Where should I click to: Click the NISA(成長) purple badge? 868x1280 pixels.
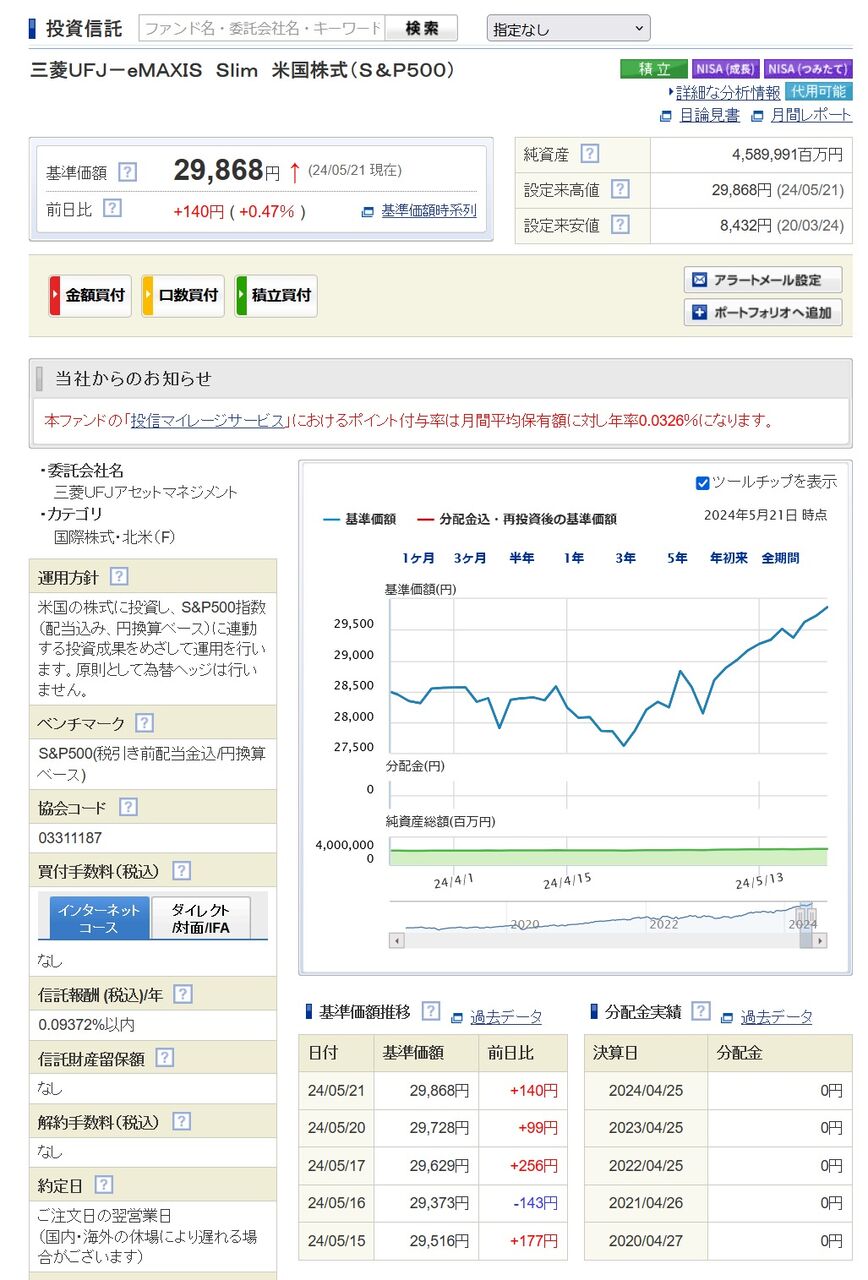coord(726,69)
